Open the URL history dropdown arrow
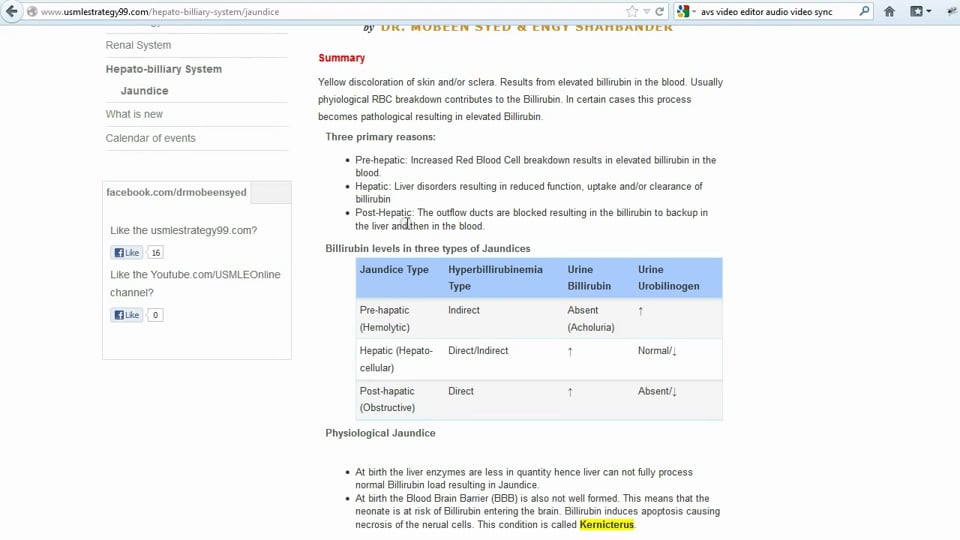Image resolution: width=960 pixels, height=540 pixels. point(647,12)
